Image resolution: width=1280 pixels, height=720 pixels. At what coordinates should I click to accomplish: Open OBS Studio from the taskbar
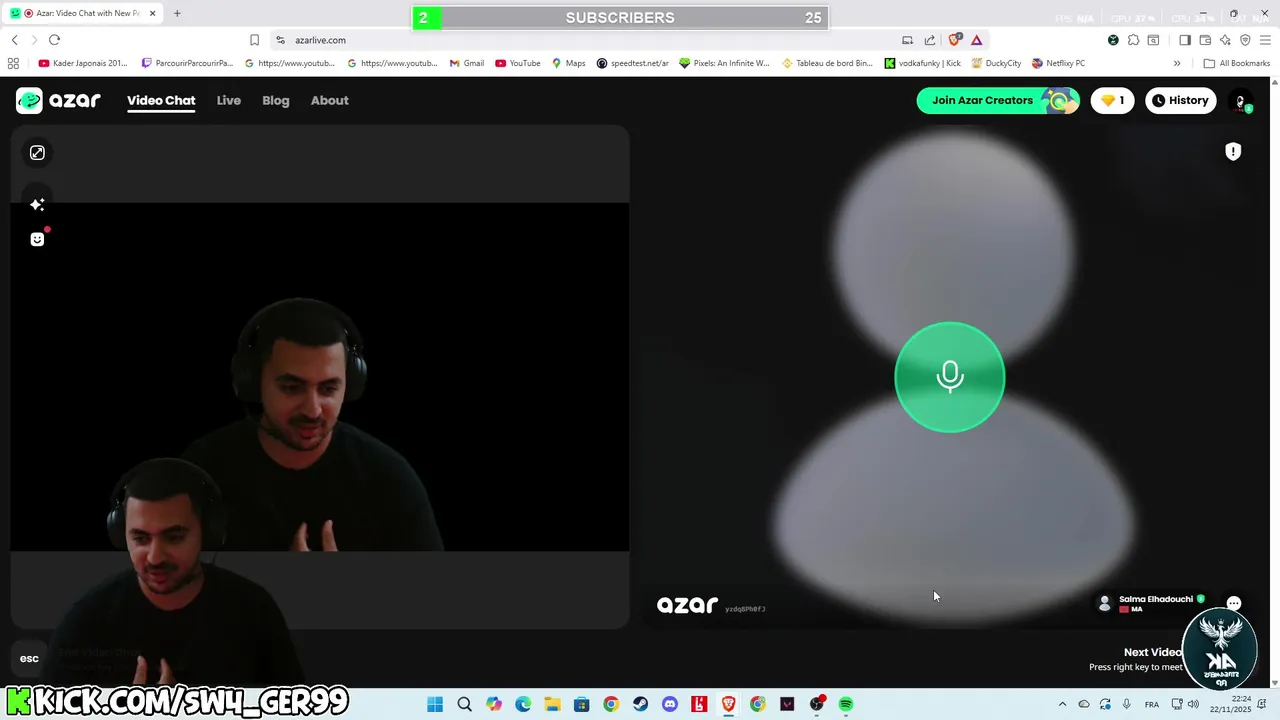click(x=817, y=704)
